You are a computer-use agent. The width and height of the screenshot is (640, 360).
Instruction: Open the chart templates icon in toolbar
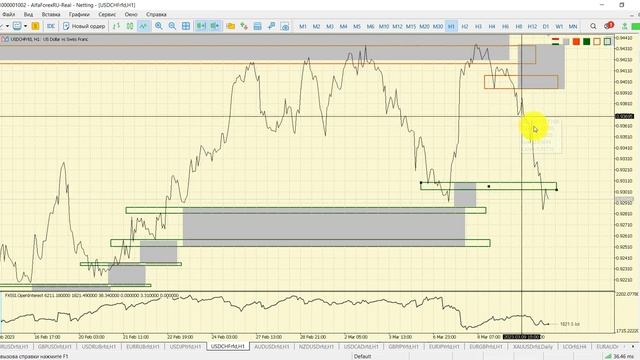17,26
